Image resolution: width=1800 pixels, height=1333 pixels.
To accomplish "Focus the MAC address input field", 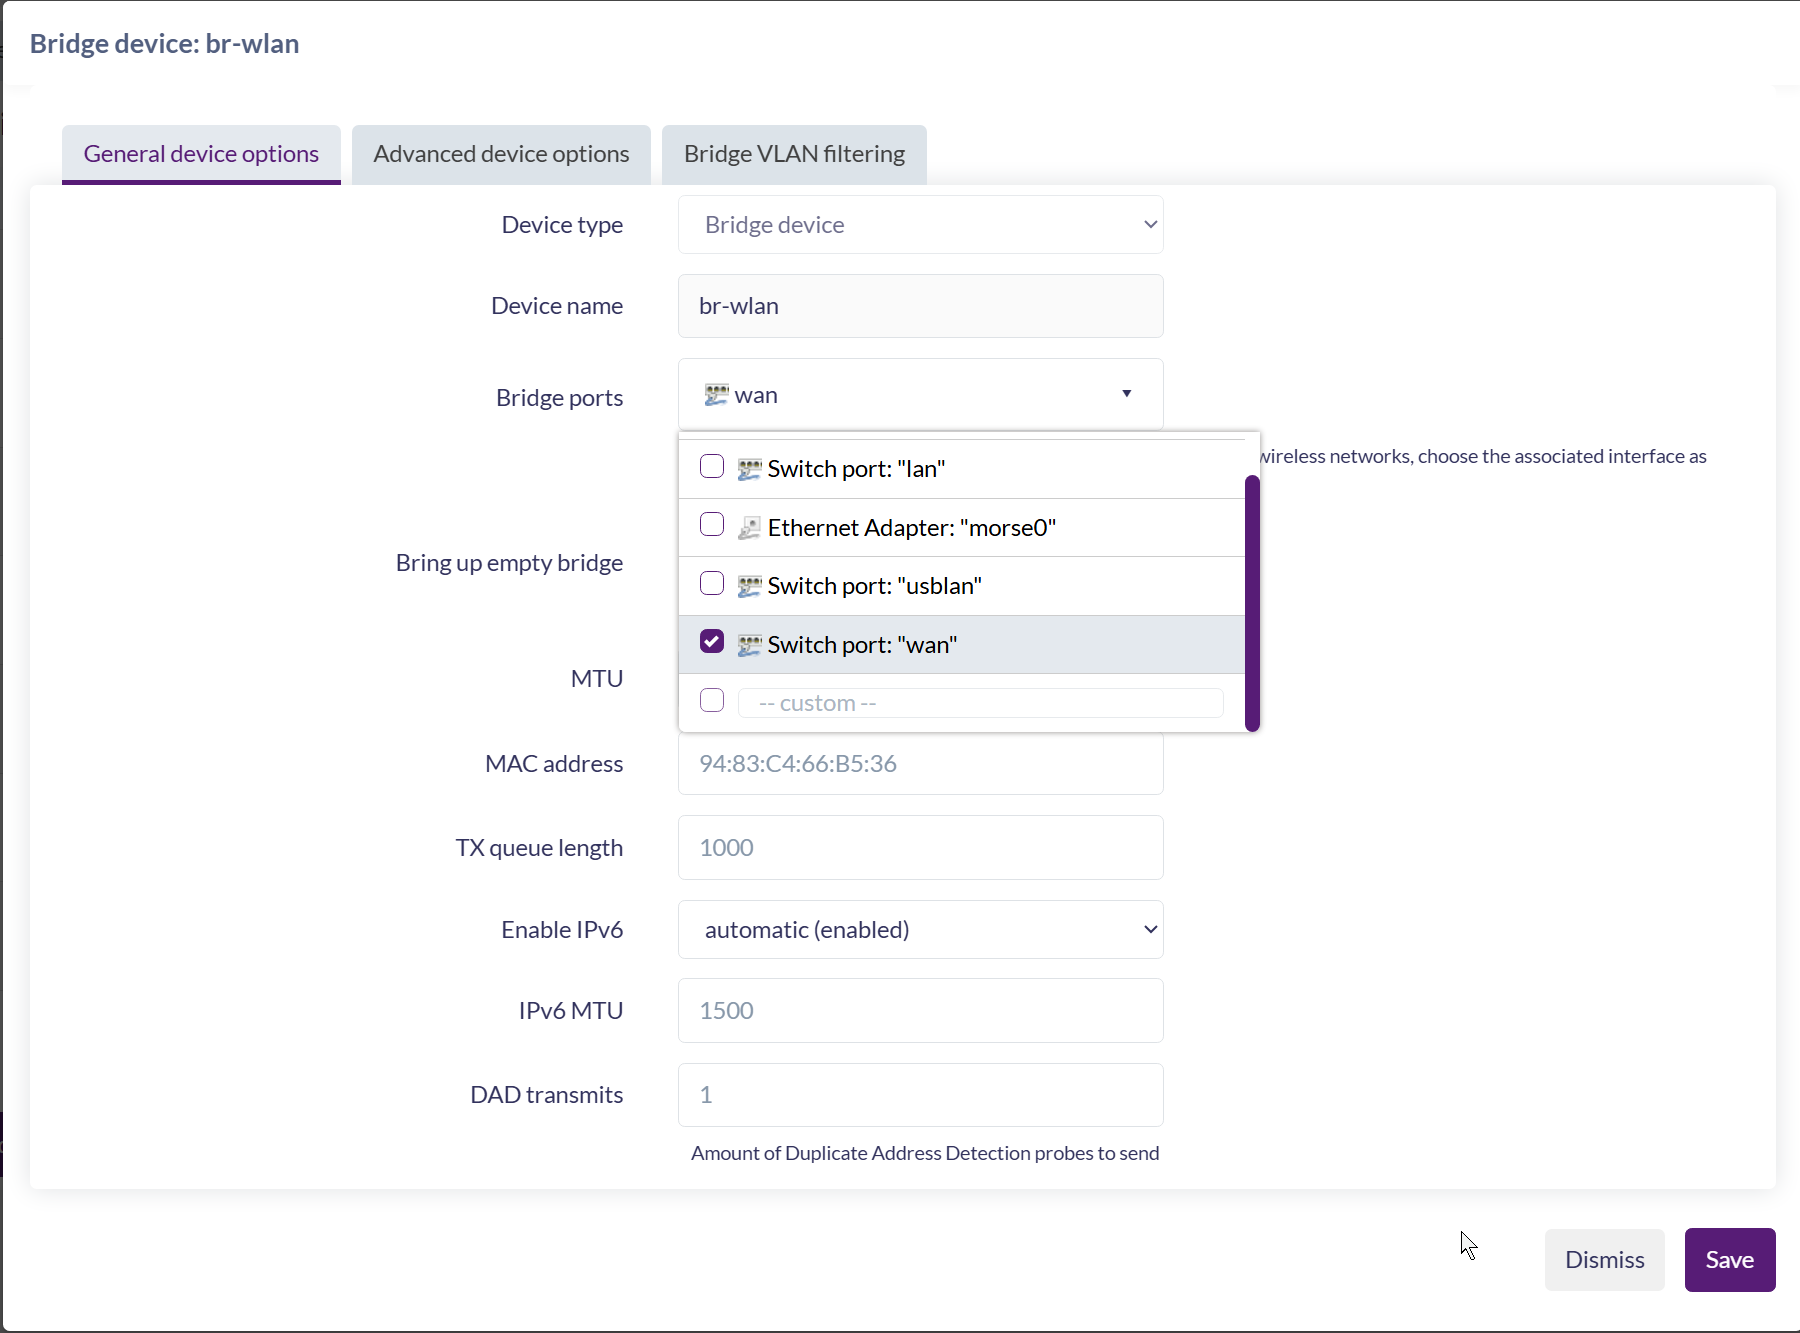I will (920, 764).
